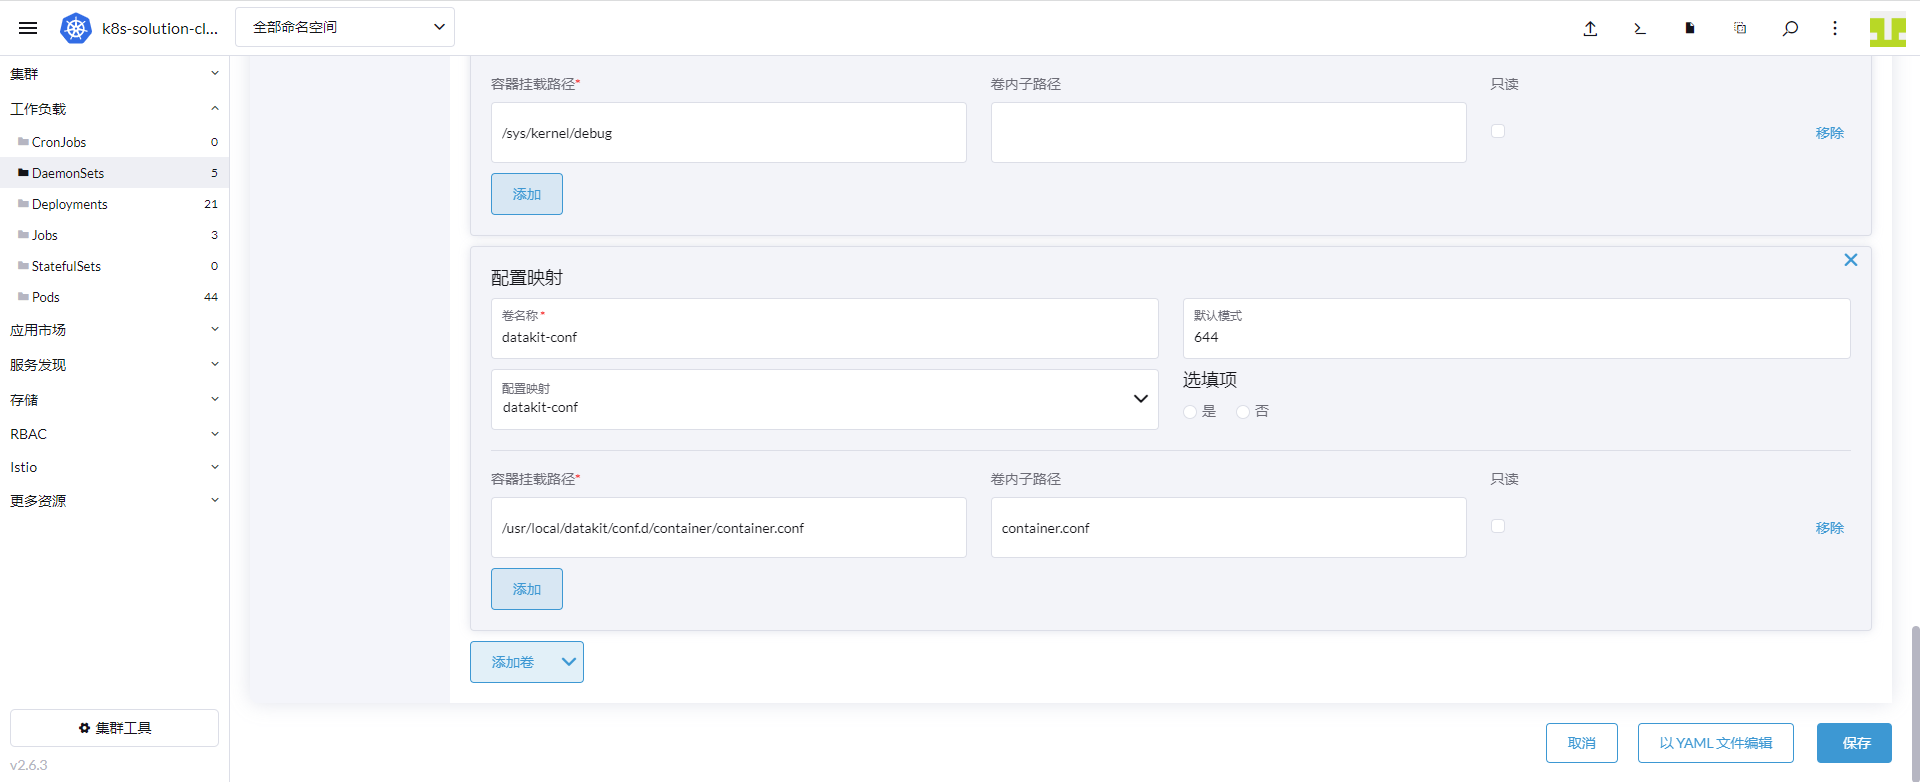Remove the 配置映射 volume with the X icon
The height and width of the screenshot is (782, 1920).
[1851, 260]
